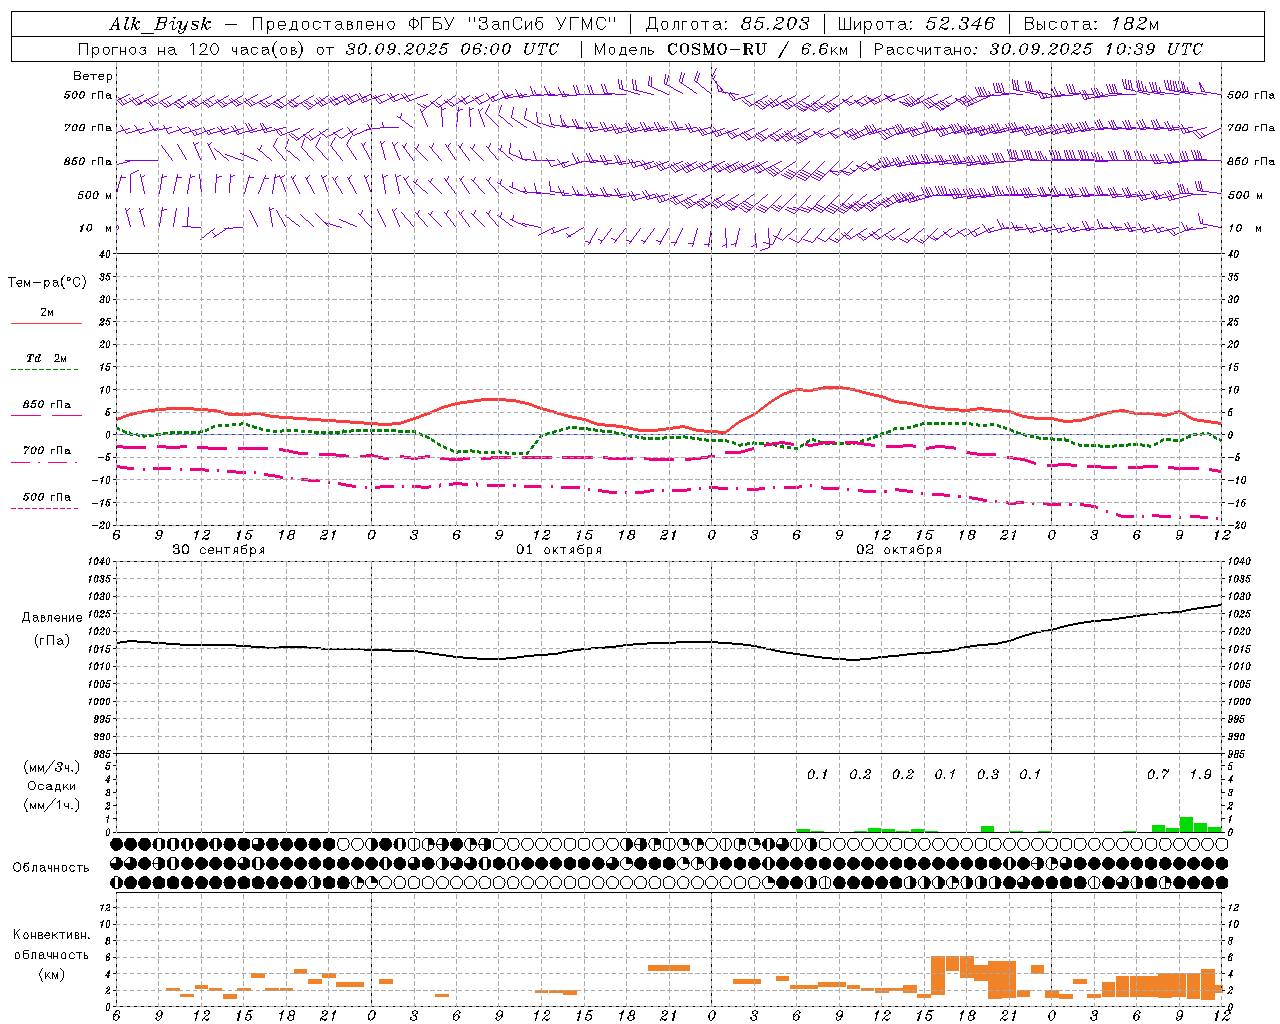Click the green dashed Td legend line

pos(44,370)
